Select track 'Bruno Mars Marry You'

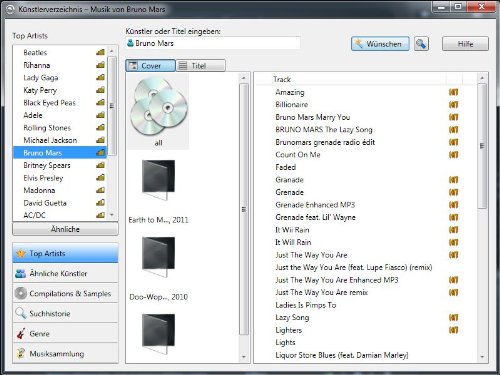pyautogui.click(x=312, y=117)
